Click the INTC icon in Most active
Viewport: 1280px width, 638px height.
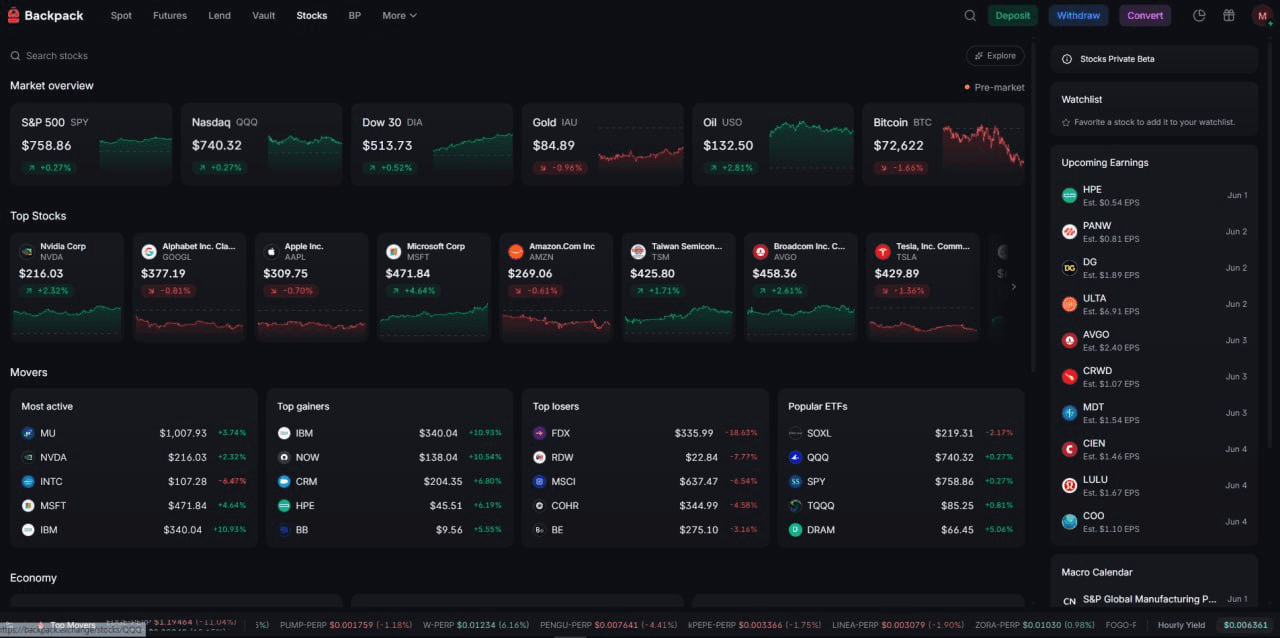[28, 481]
